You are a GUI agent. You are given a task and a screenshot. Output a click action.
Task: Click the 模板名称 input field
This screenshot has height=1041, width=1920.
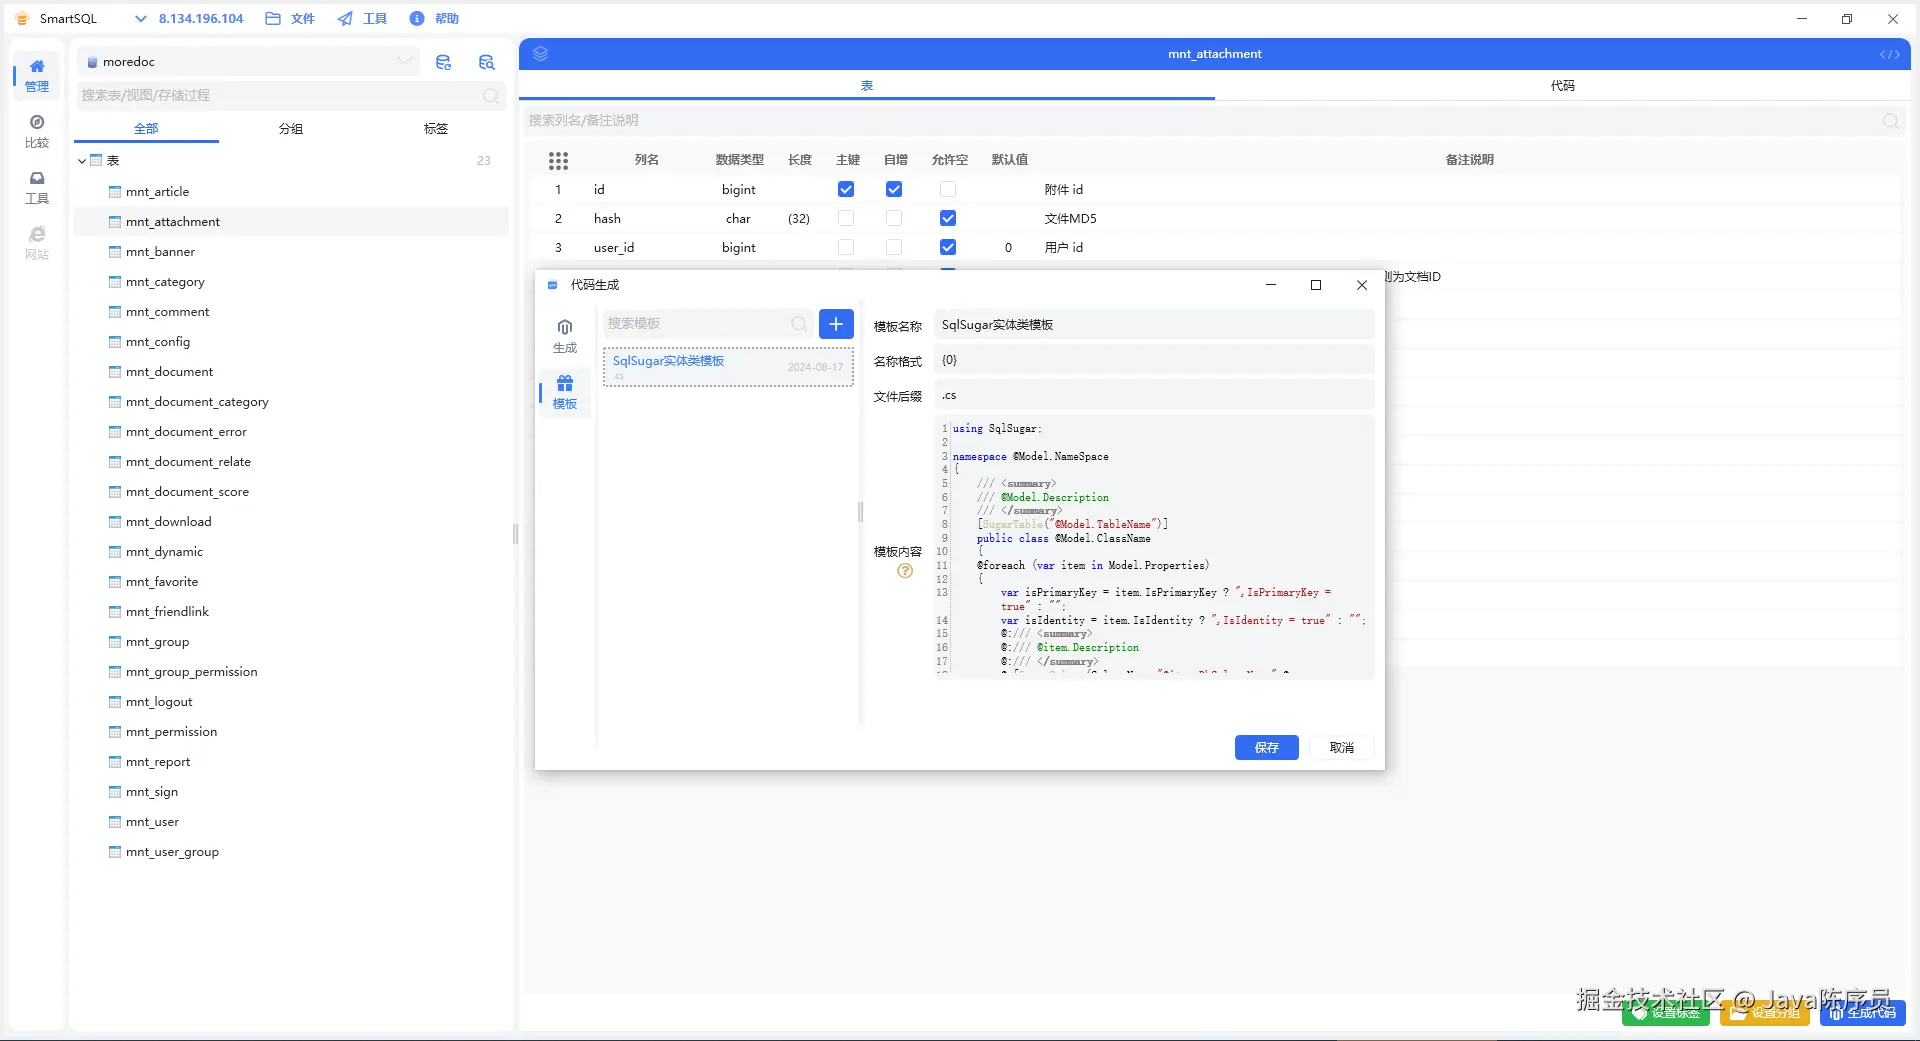click(x=1154, y=325)
